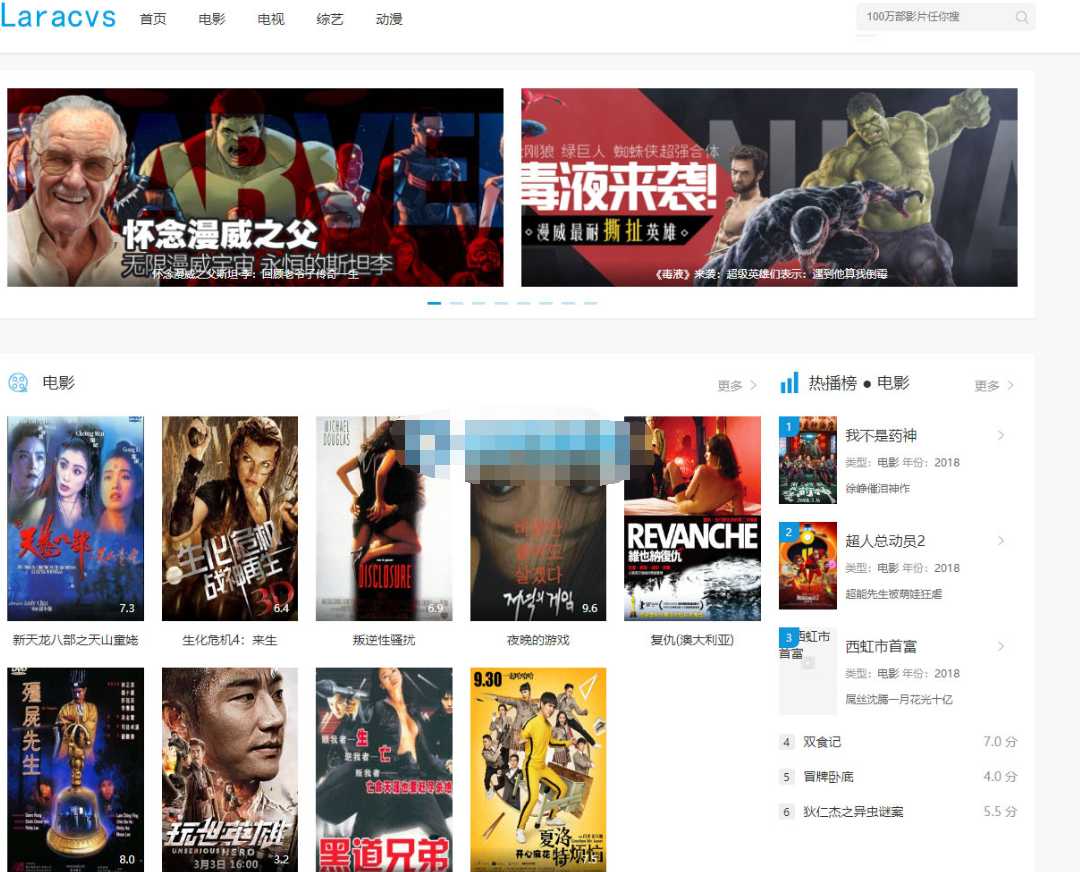This screenshot has height=872, width=1080.
Task: Click the 复仇(澳大利亚) title link
Action: pyautogui.click(x=693, y=641)
